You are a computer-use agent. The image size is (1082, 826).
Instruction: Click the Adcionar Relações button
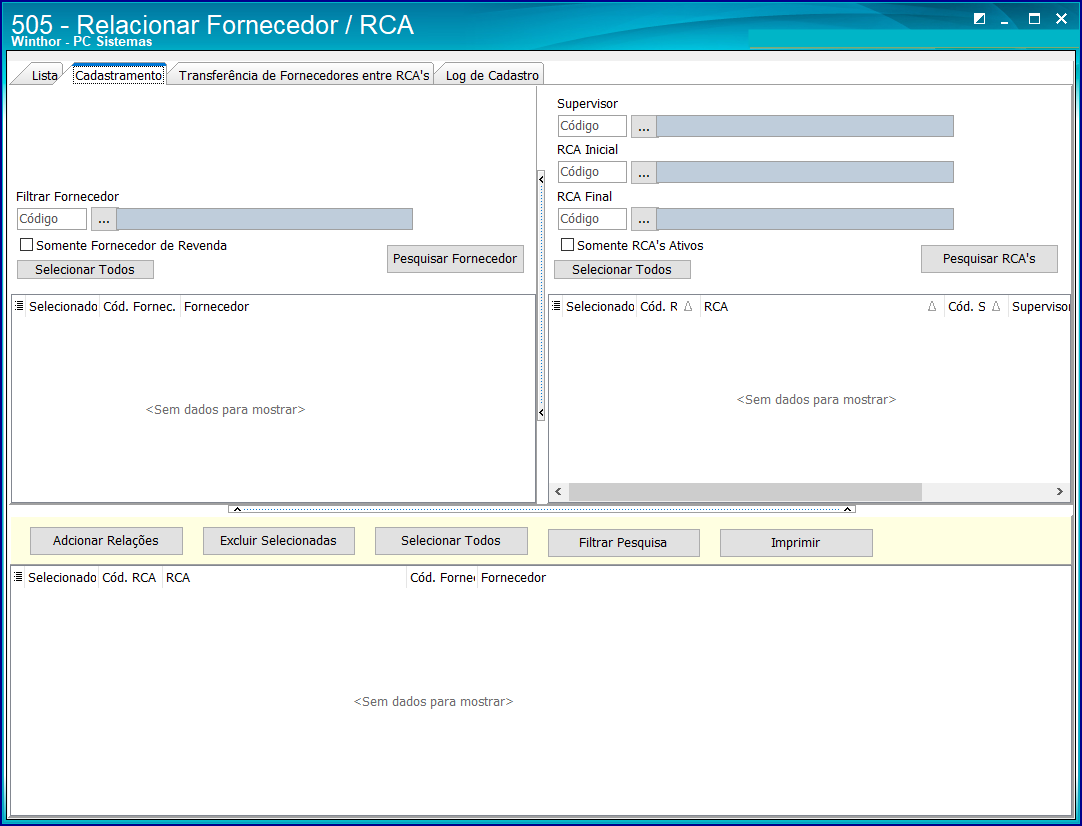pos(106,541)
